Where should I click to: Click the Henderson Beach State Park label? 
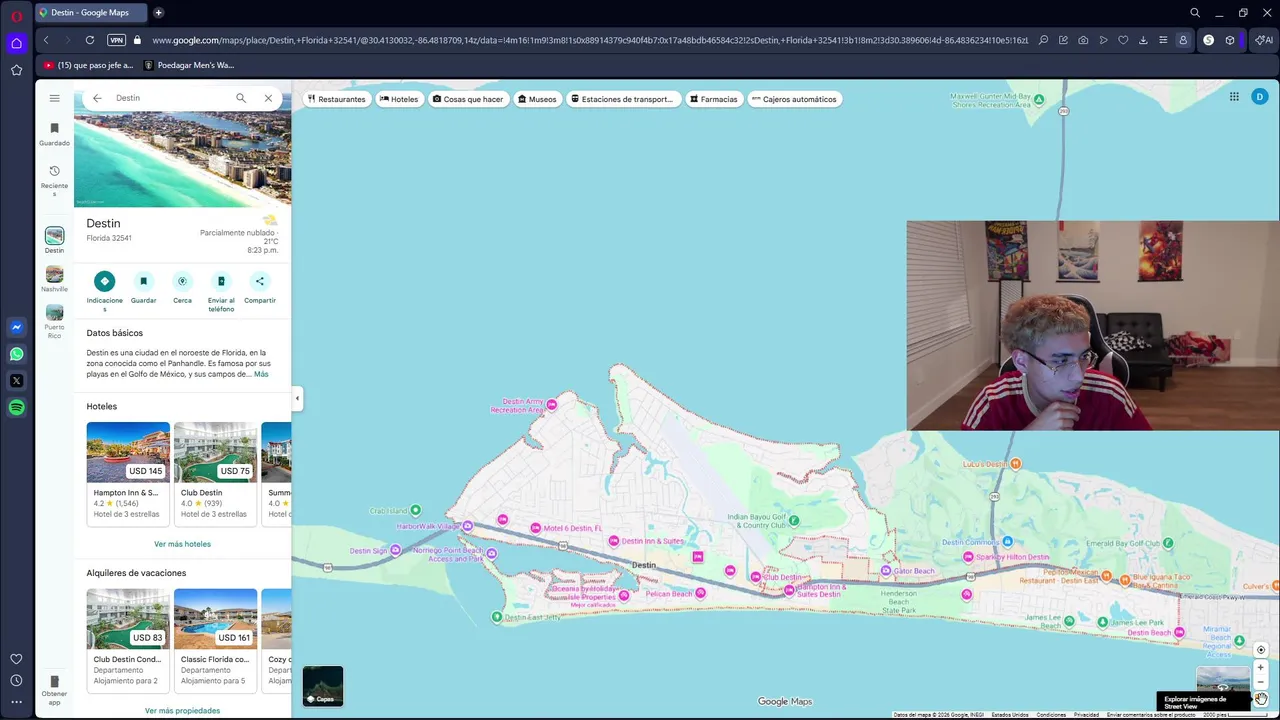coord(899,601)
